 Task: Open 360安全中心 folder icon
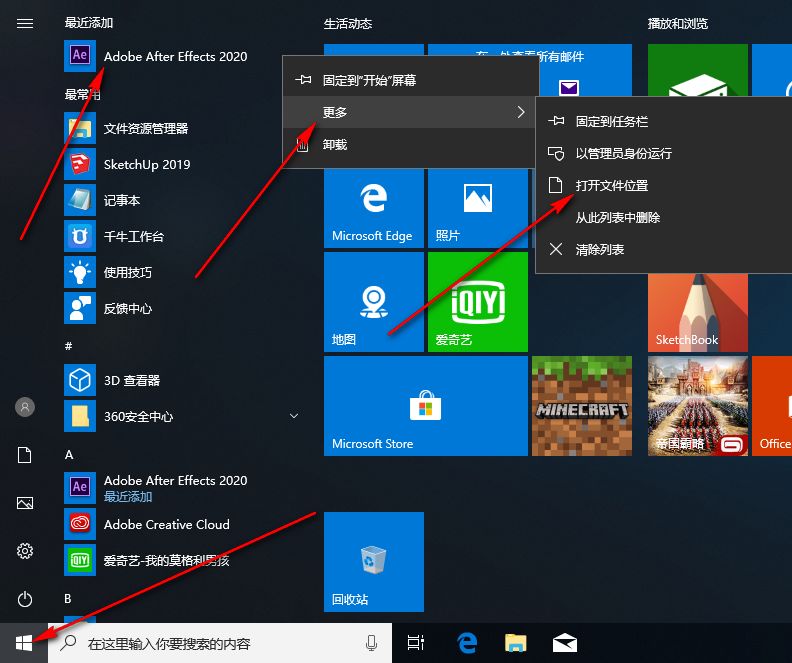[80, 416]
